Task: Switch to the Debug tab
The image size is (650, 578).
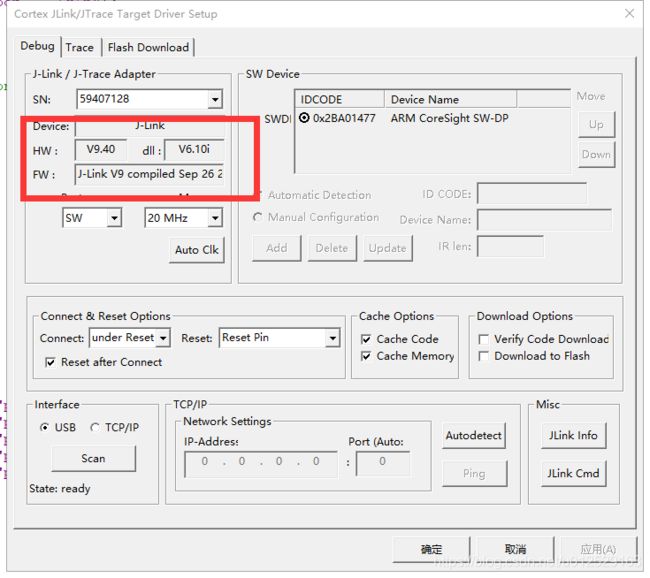Action: pyautogui.click(x=37, y=46)
